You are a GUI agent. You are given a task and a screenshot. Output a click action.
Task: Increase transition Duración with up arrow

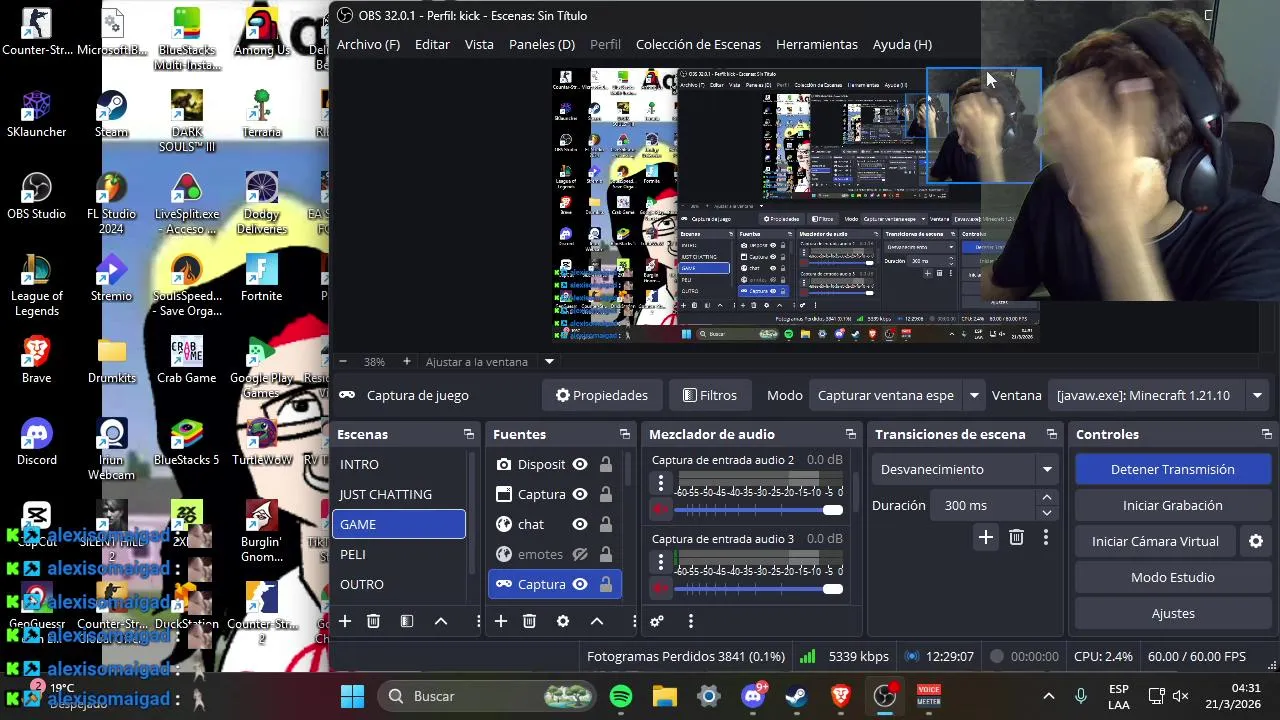click(1047, 498)
